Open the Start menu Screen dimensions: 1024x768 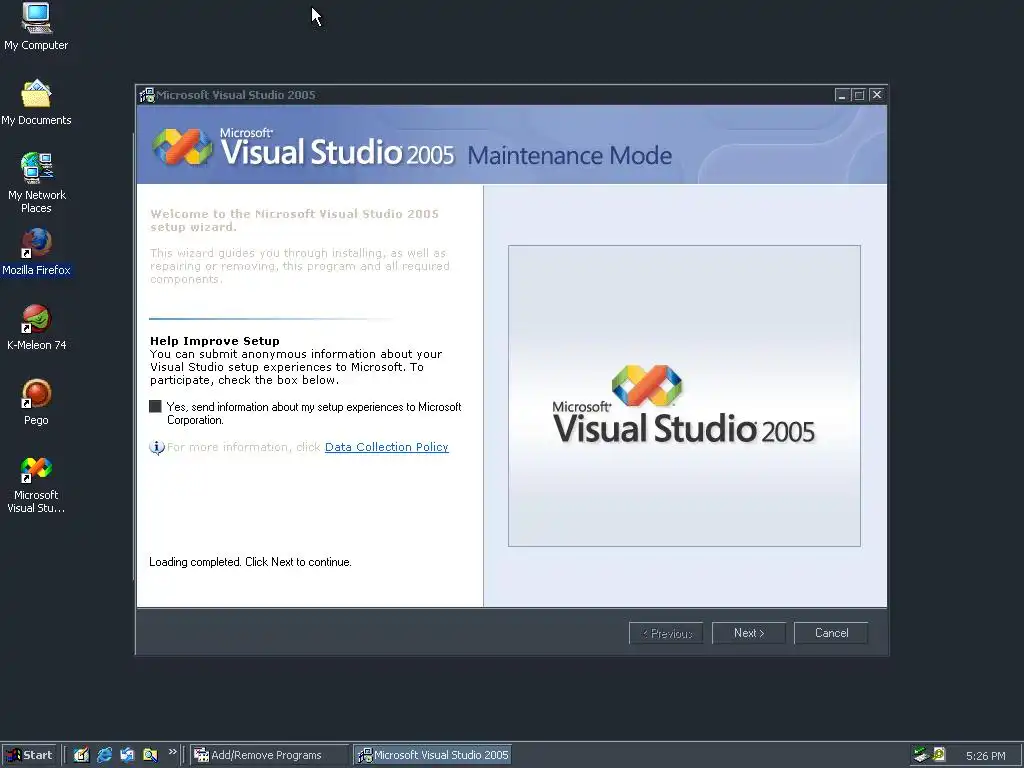coord(29,755)
